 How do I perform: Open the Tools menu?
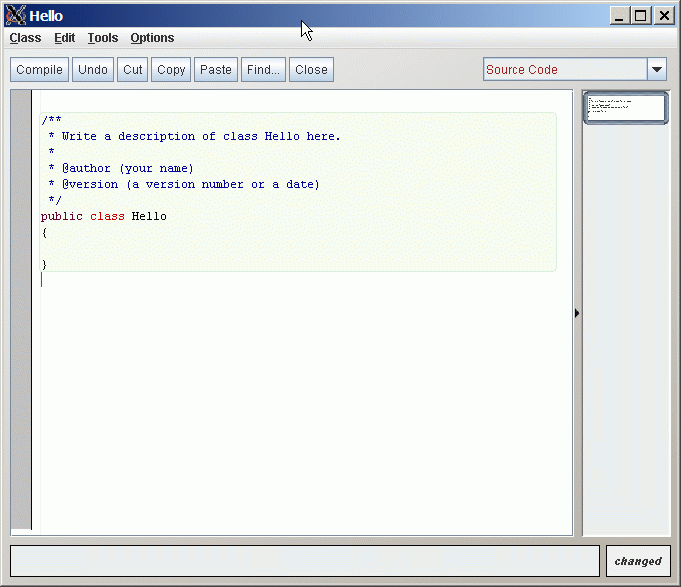(x=102, y=38)
